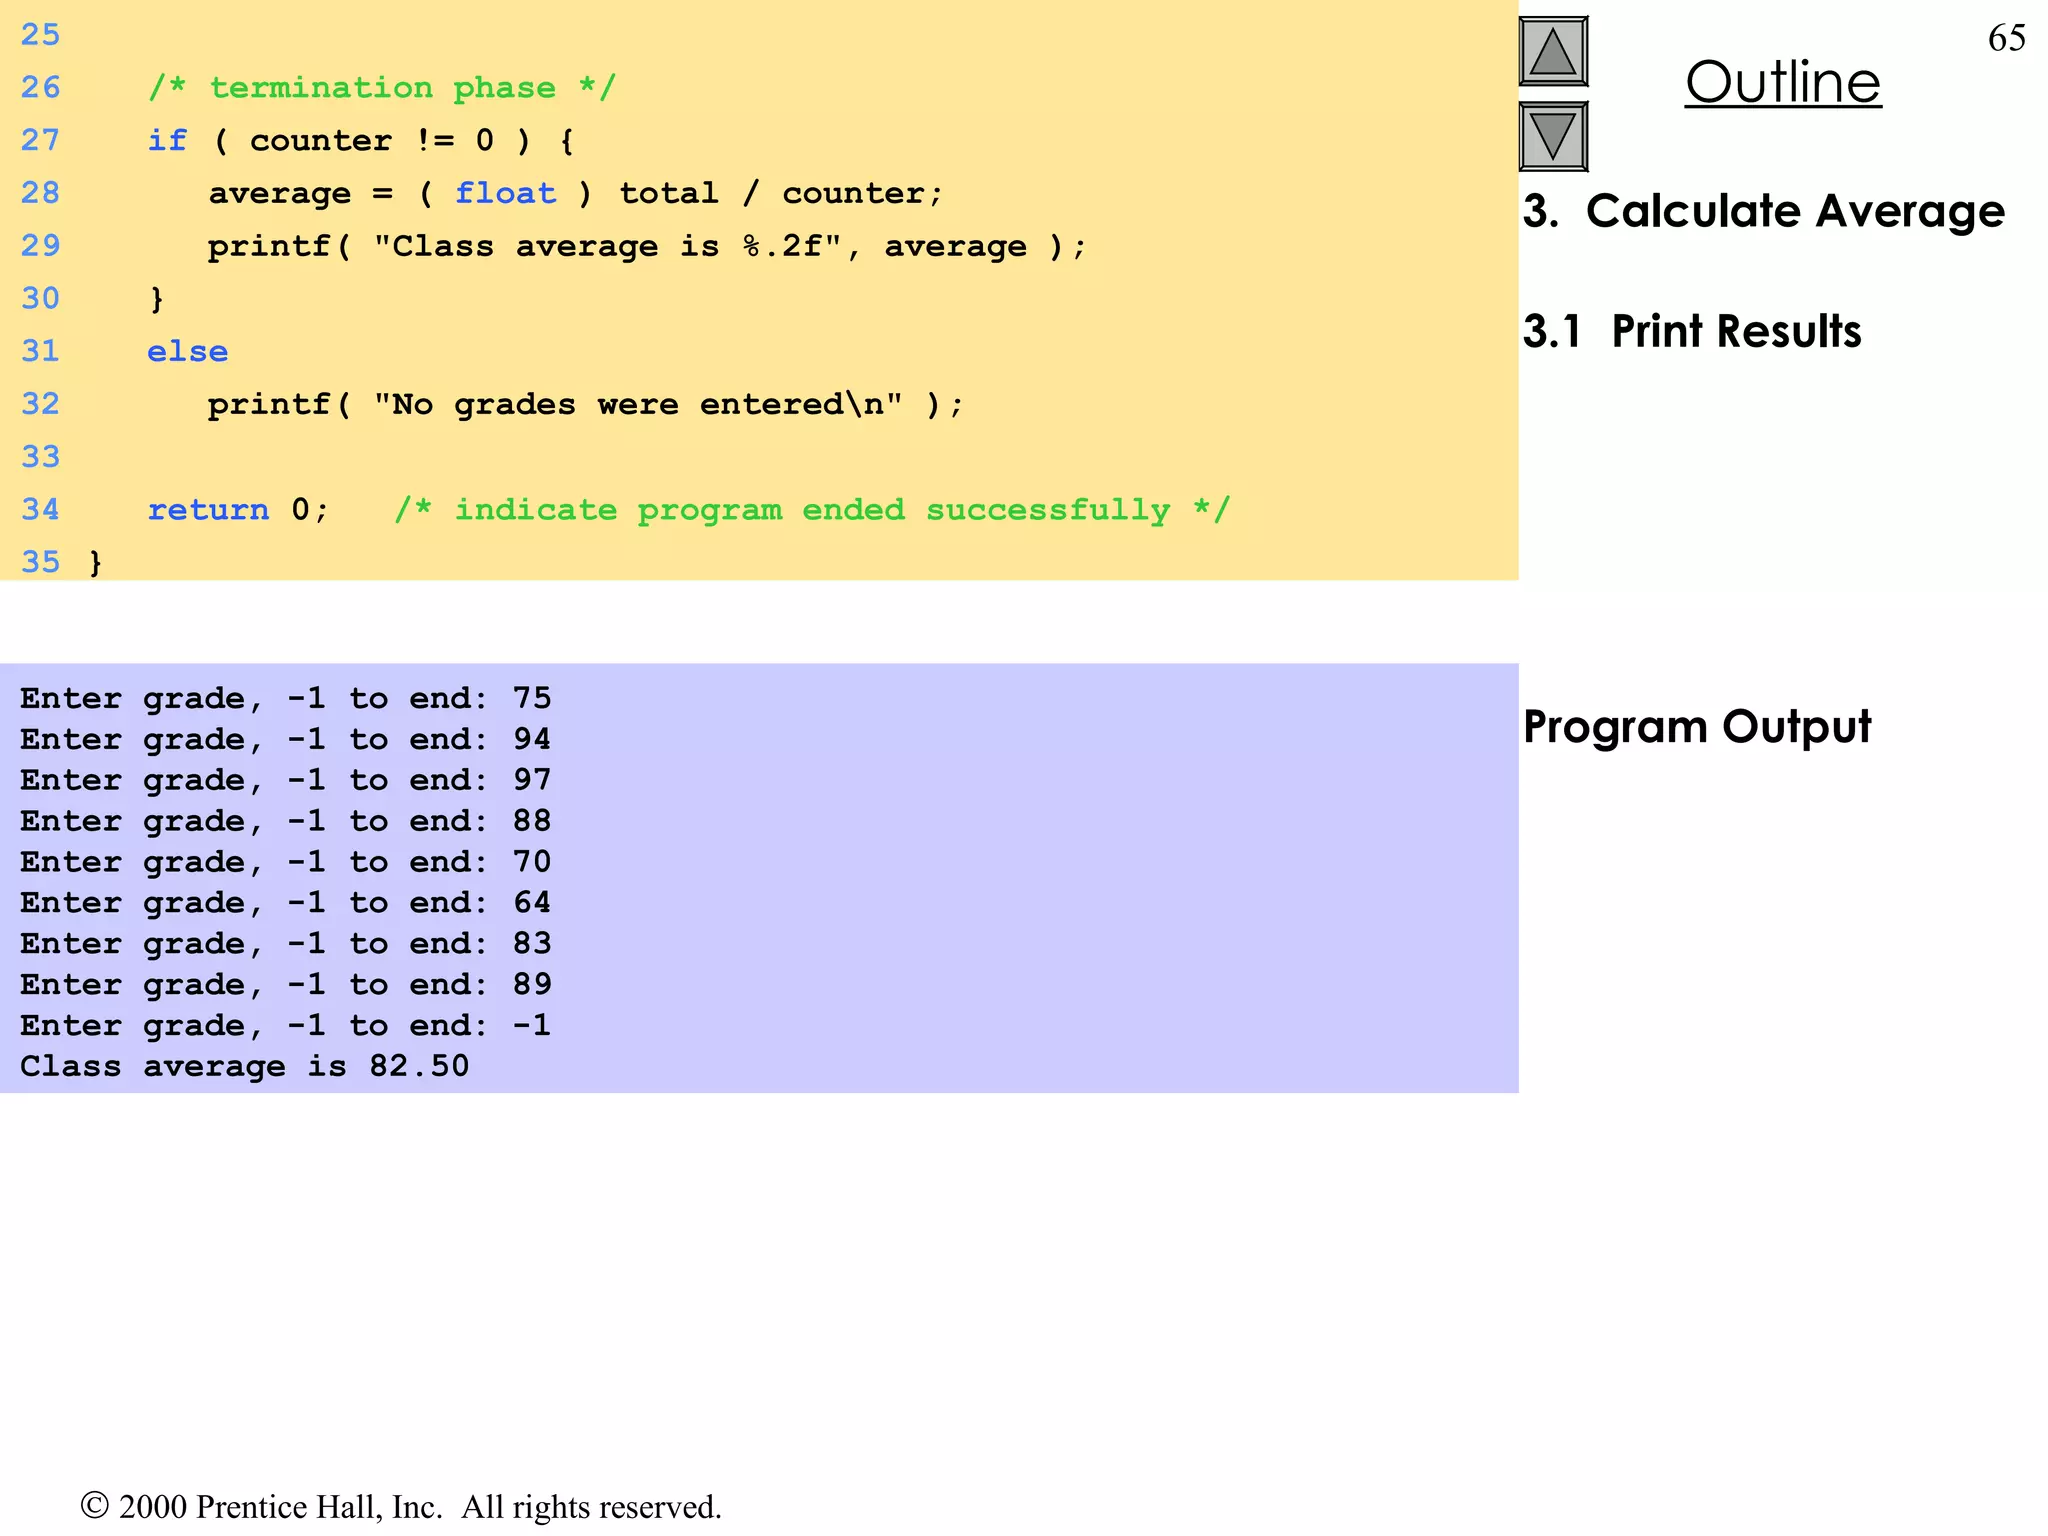Click the 'Program Output' label

[1697, 727]
